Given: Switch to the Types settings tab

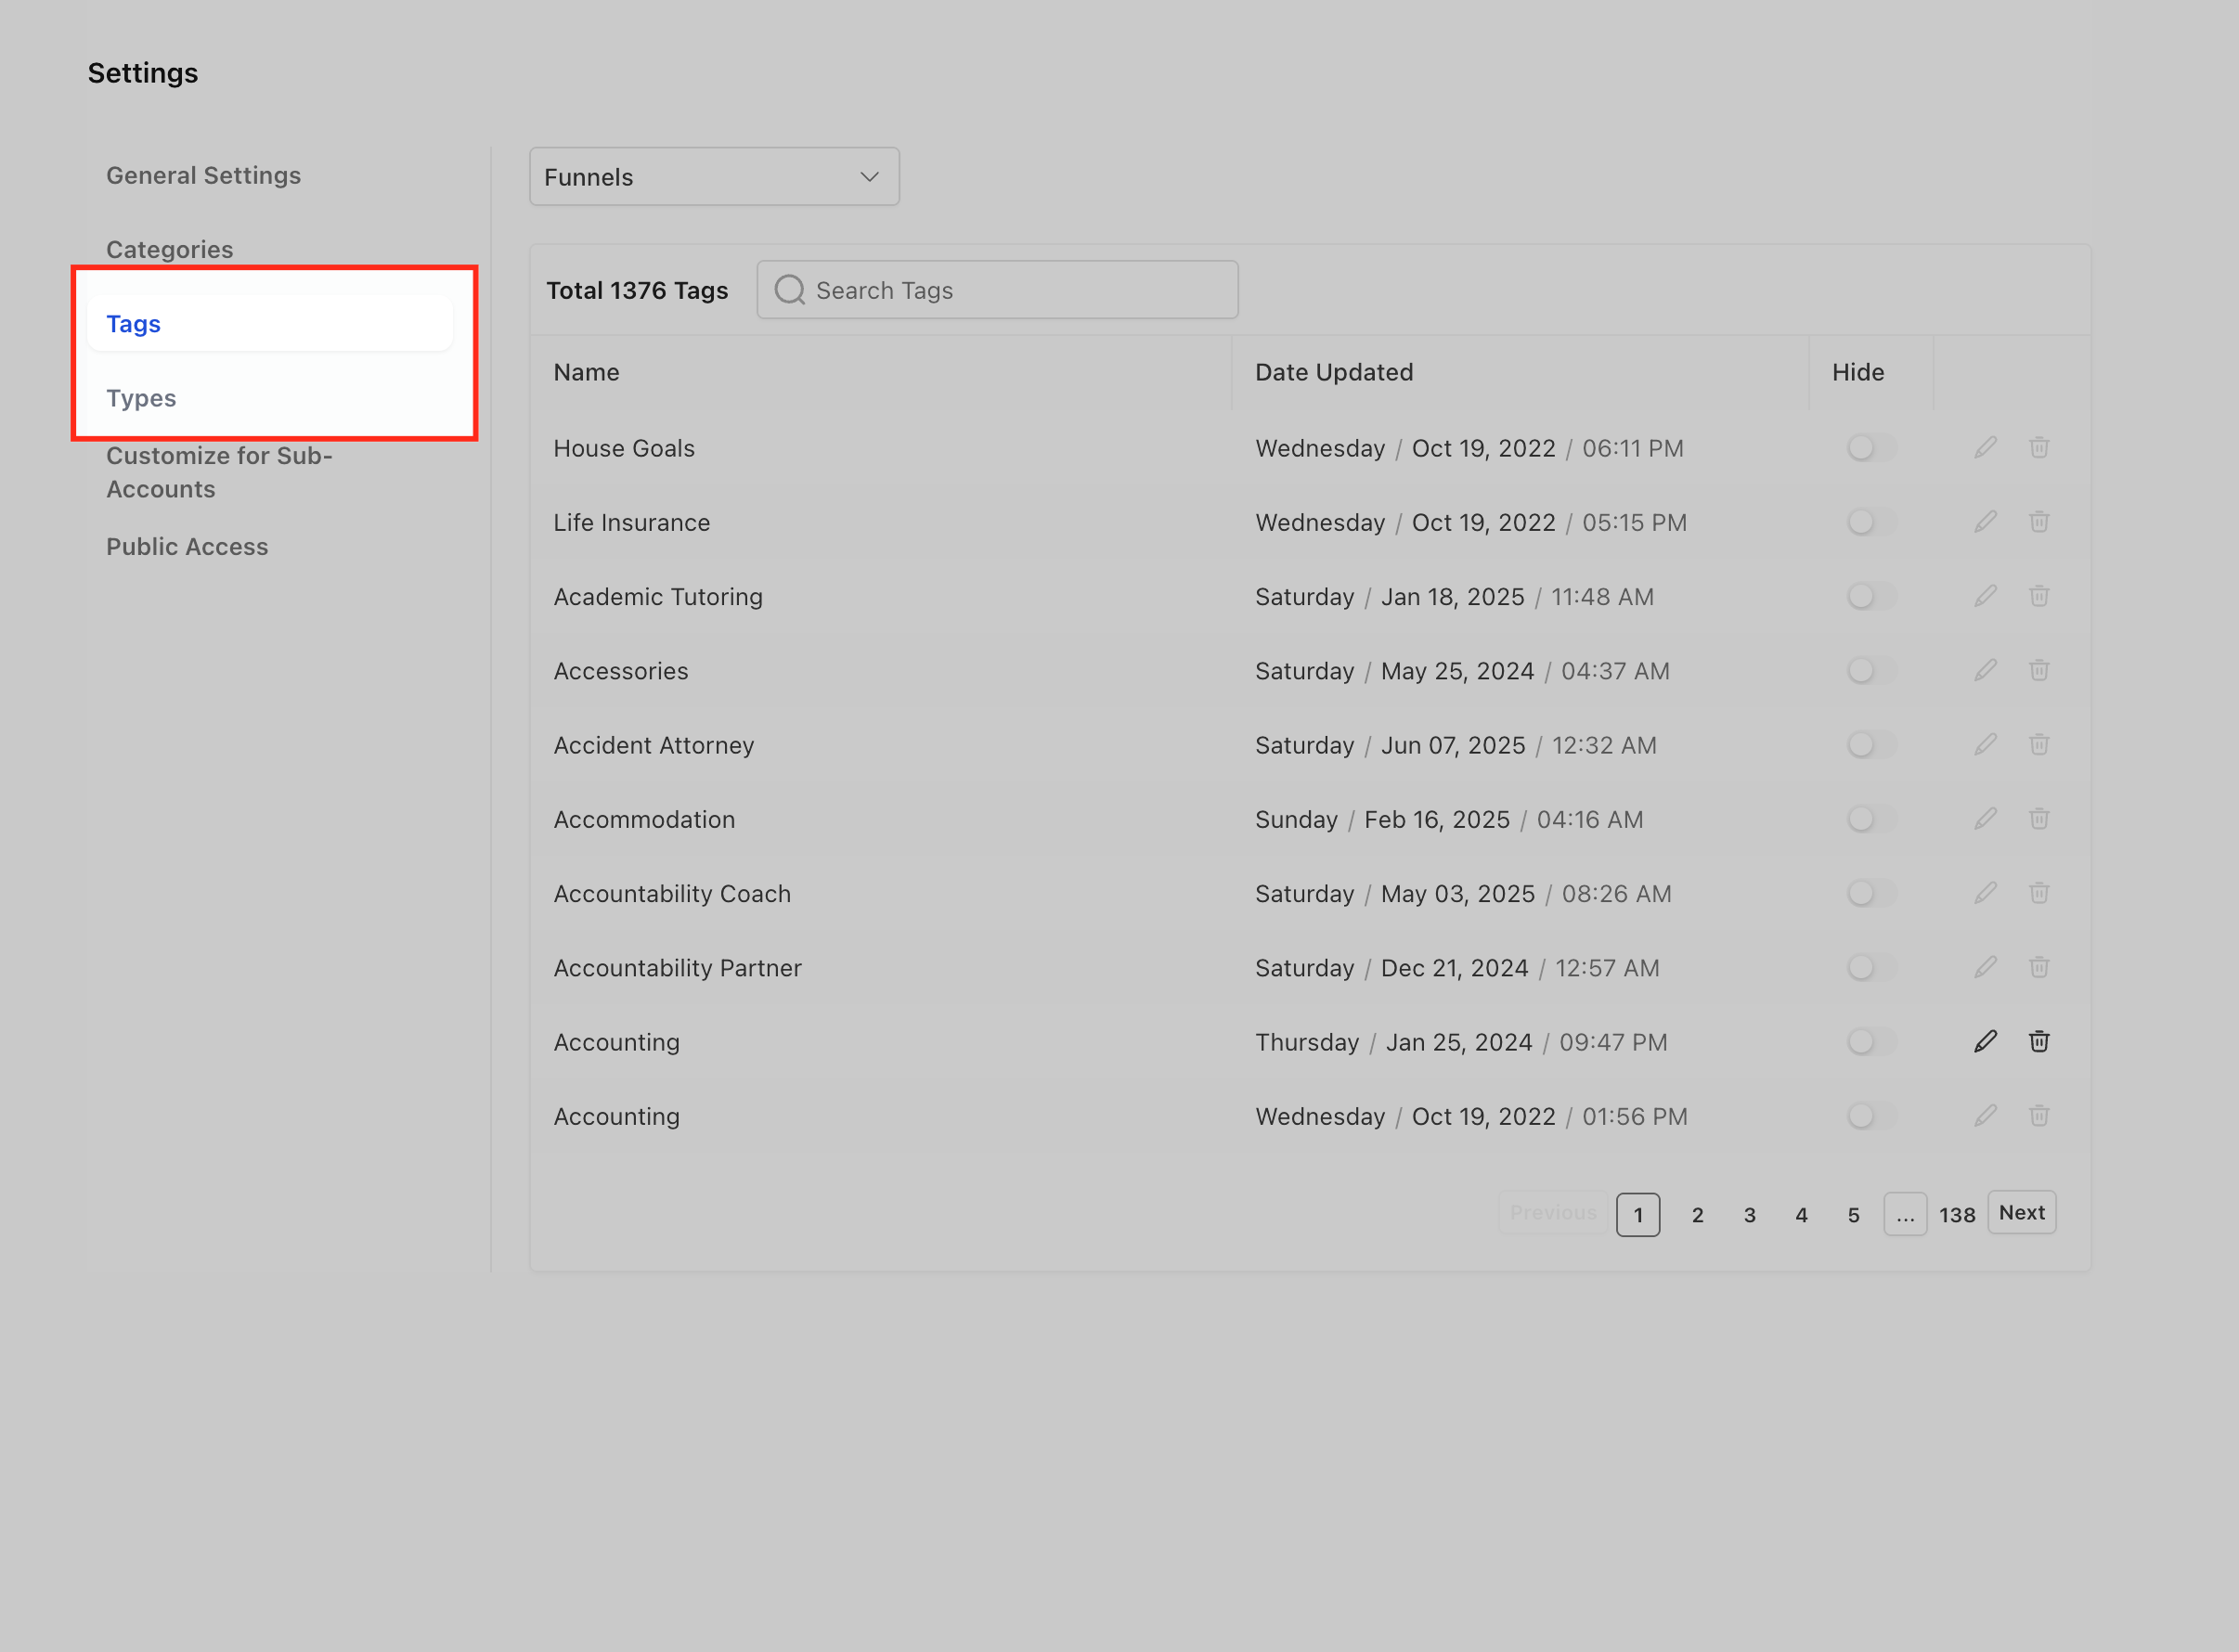Looking at the screenshot, I should (x=141, y=398).
